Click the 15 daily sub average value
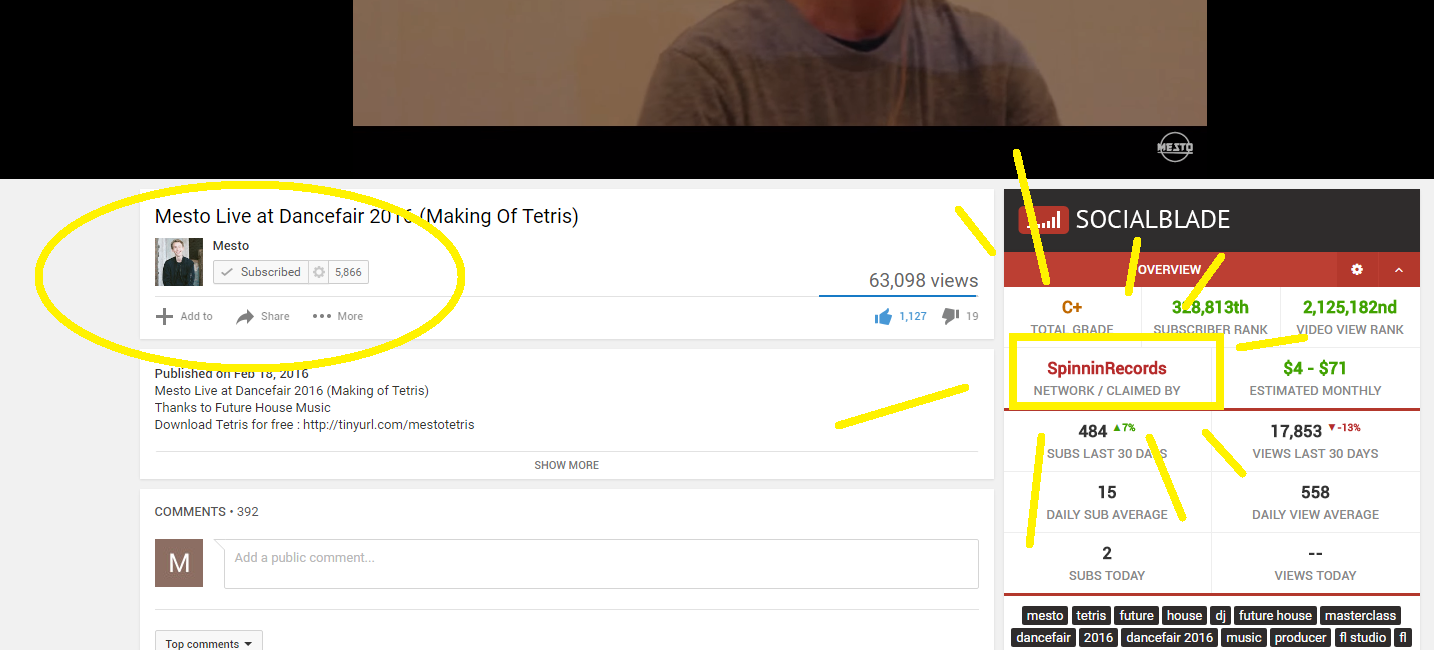Viewport: 1434px width, 650px height. coord(1107,492)
